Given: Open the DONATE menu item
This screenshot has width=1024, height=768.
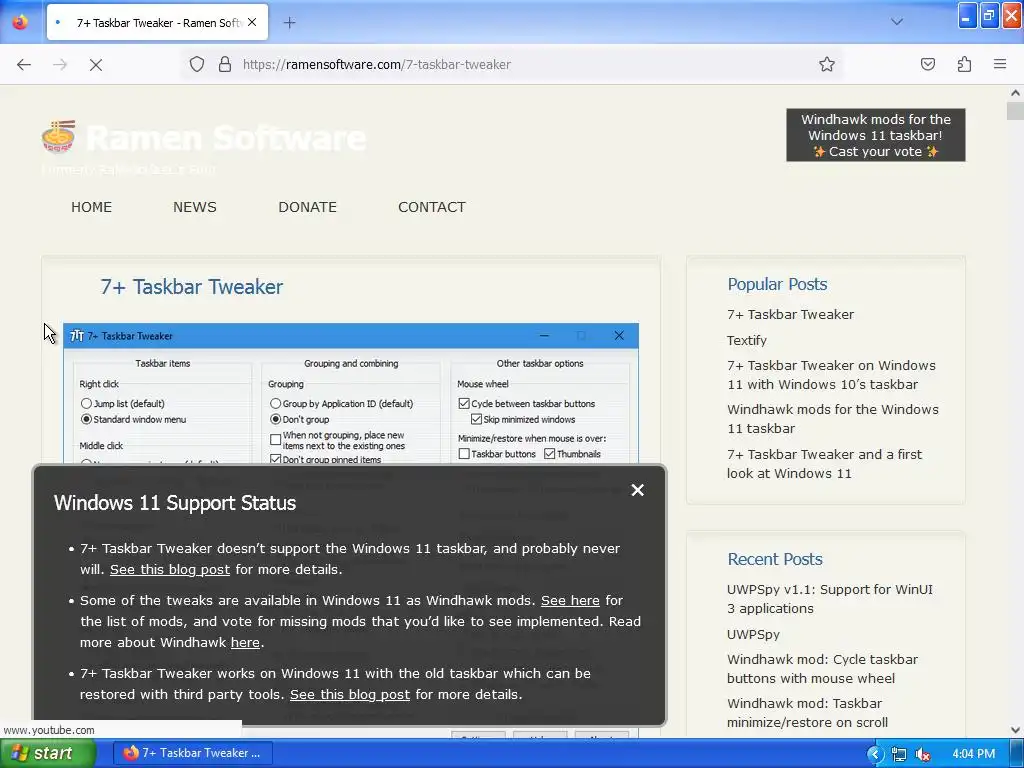Looking at the screenshot, I should point(308,207).
